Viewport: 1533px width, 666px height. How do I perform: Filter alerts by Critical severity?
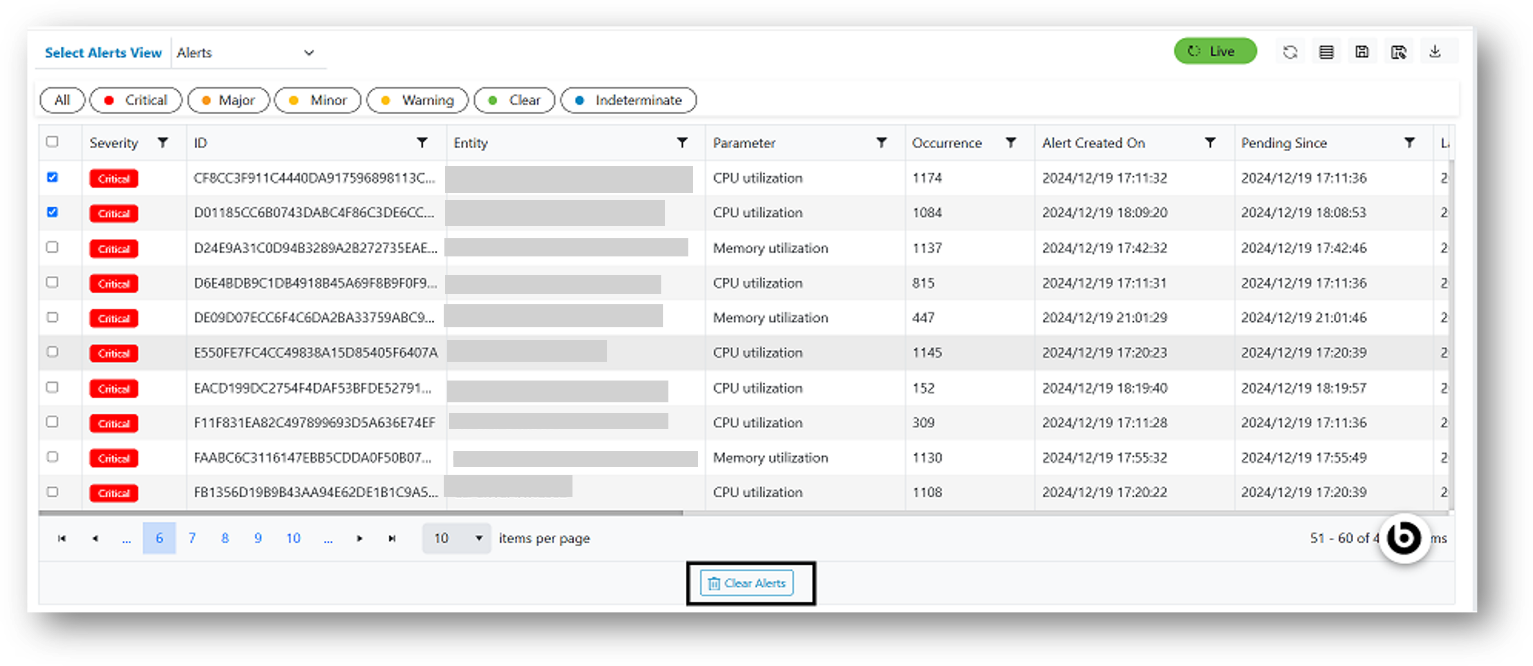[x=136, y=100]
